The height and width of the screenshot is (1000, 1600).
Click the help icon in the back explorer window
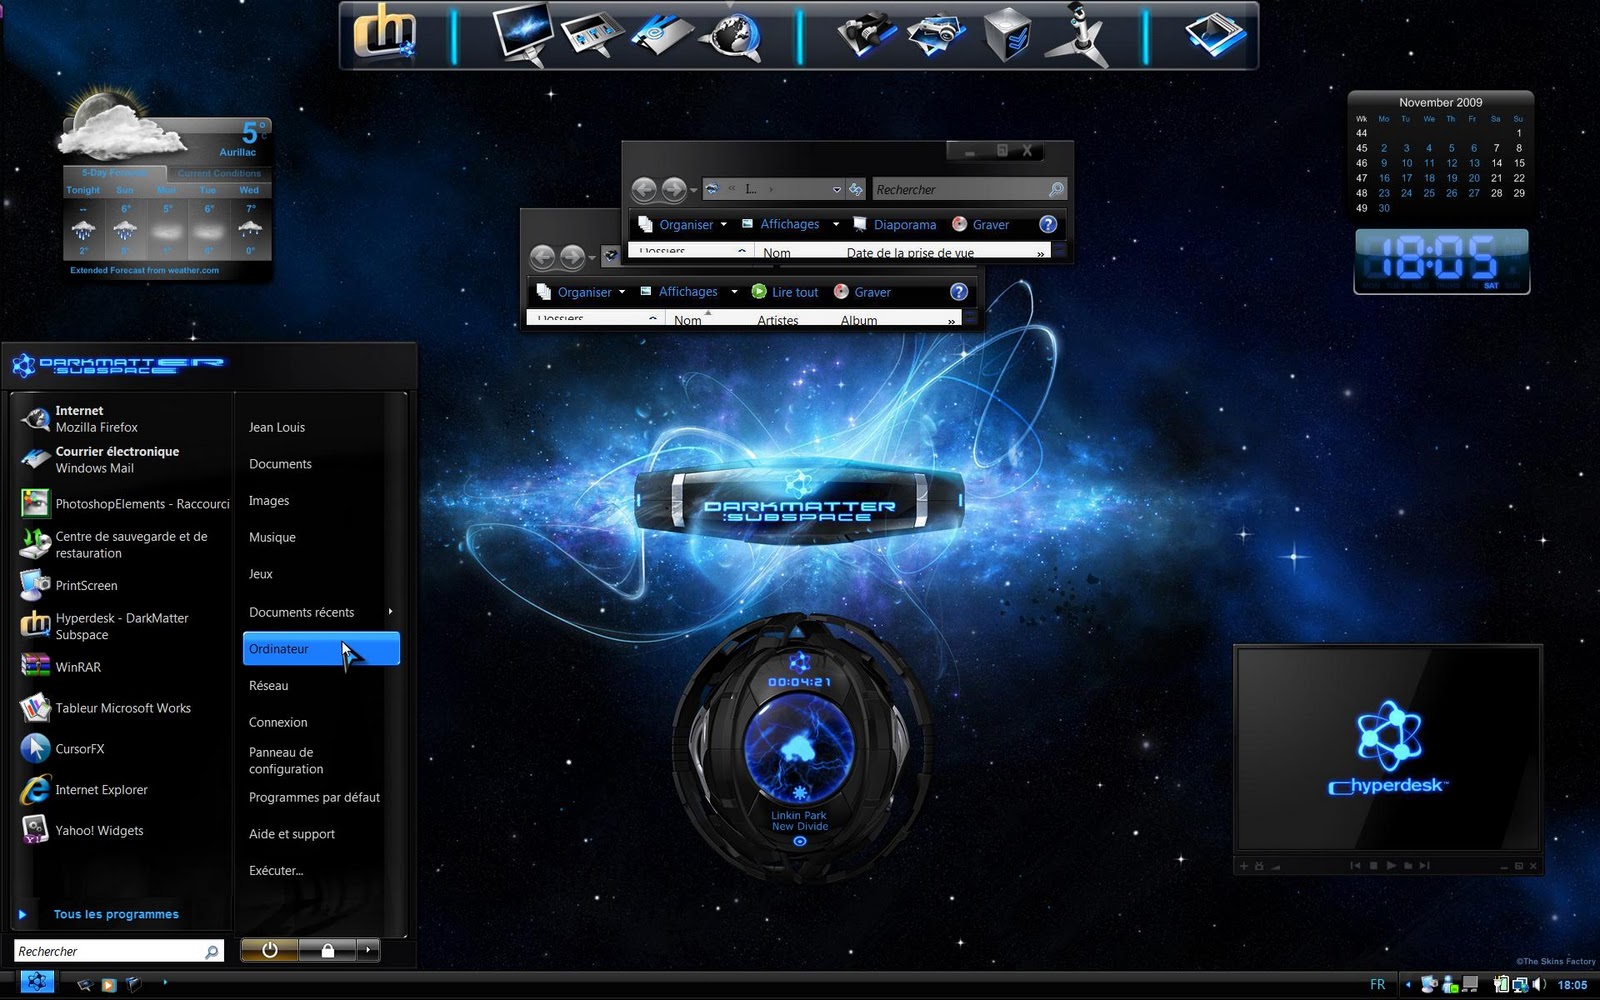pos(1047,224)
